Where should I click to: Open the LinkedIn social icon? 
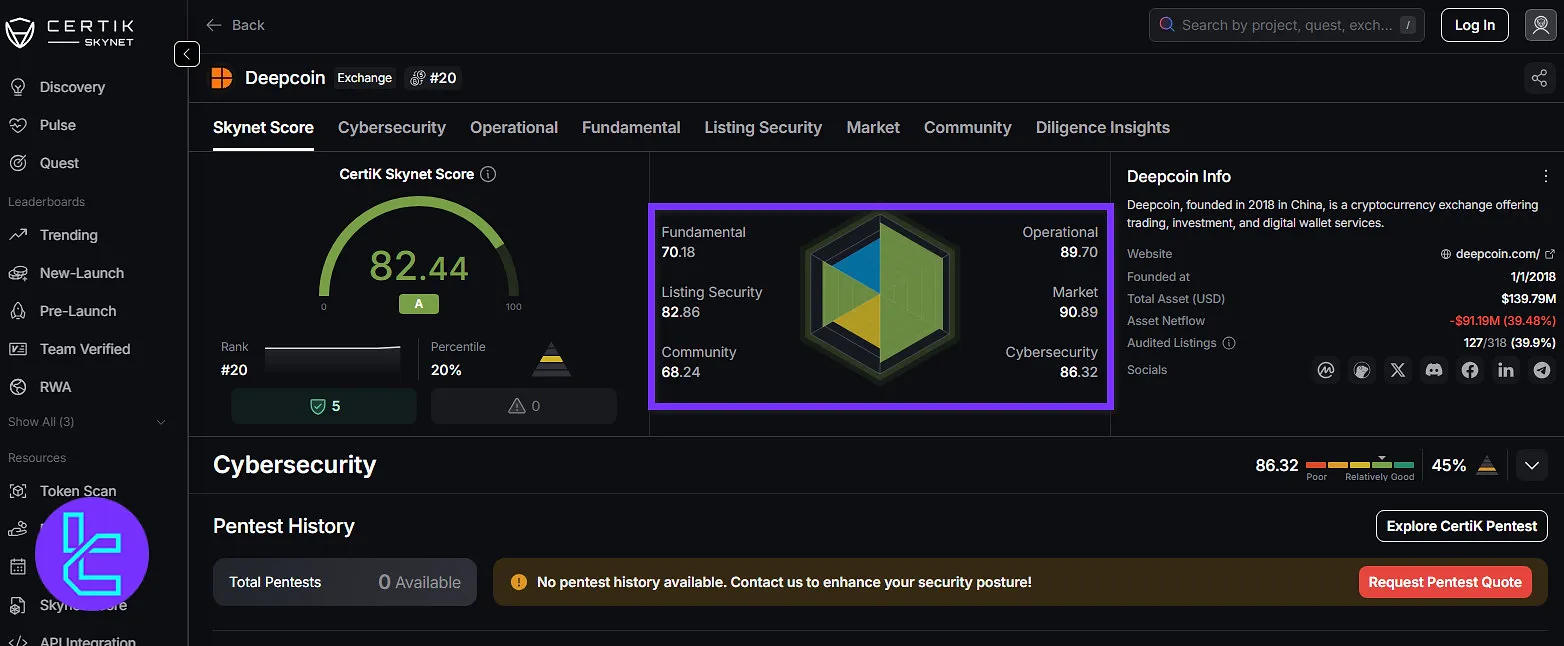pyautogui.click(x=1506, y=370)
